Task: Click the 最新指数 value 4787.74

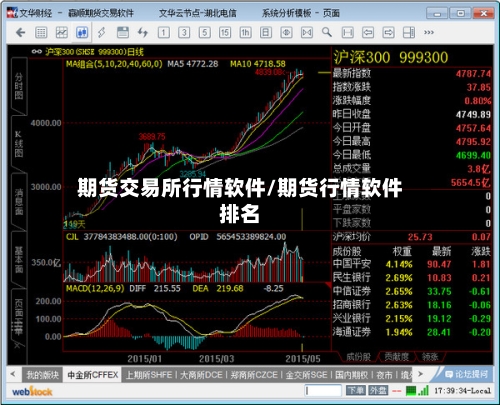Action: (473, 73)
